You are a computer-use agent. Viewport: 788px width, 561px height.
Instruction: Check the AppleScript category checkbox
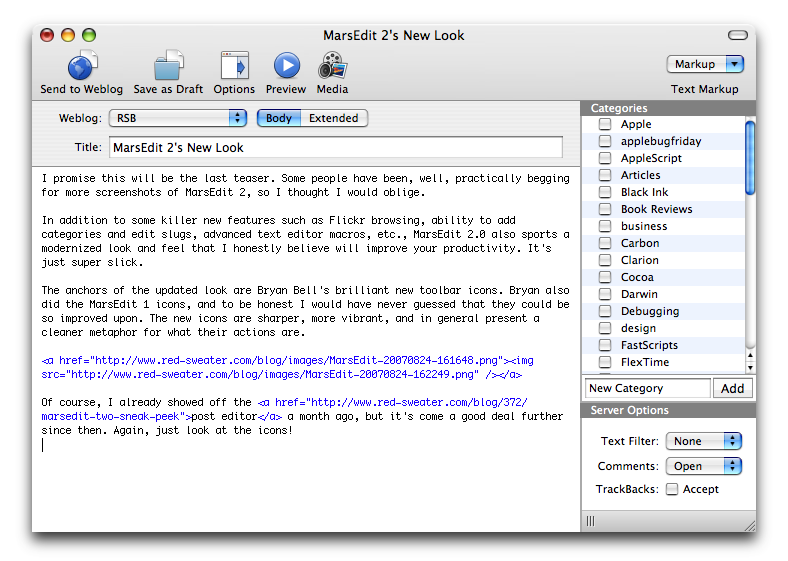tap(605, 158)
